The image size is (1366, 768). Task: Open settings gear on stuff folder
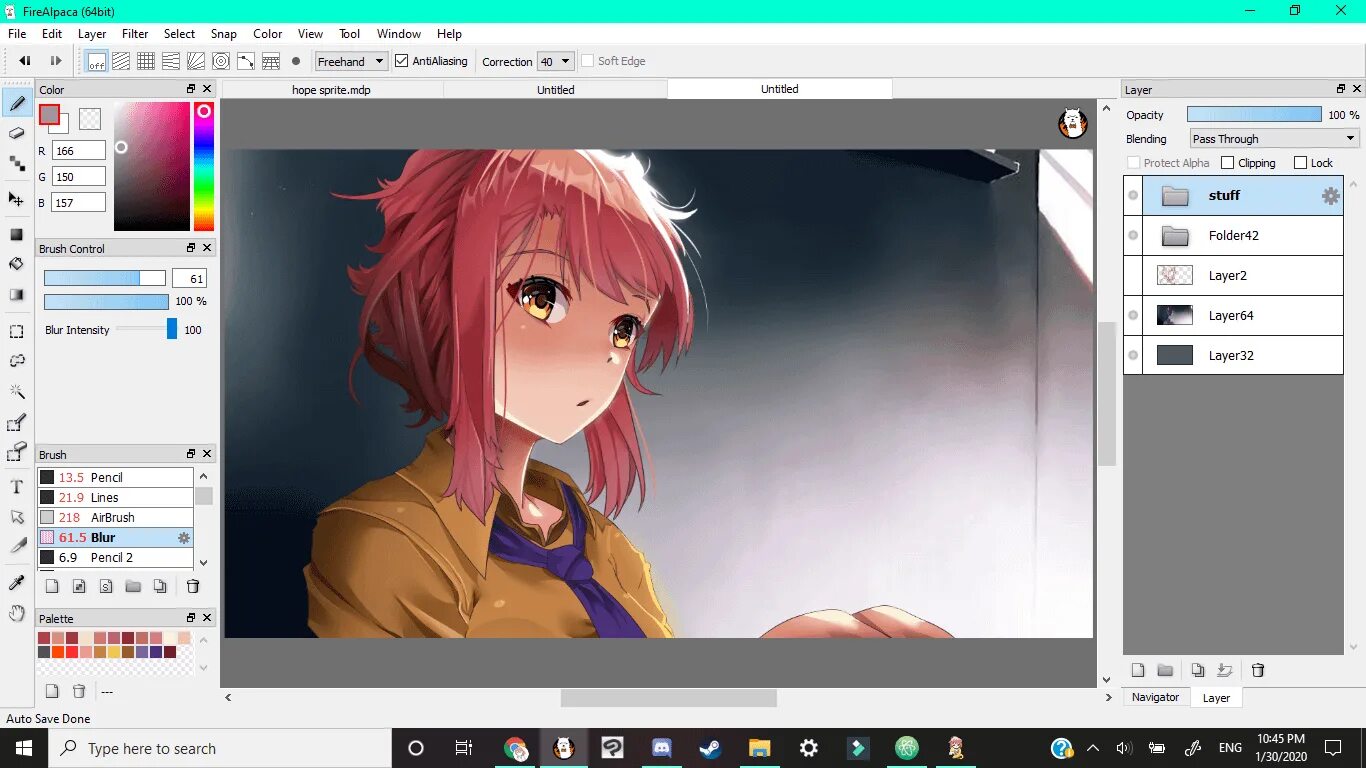[x=1330, y=196]
